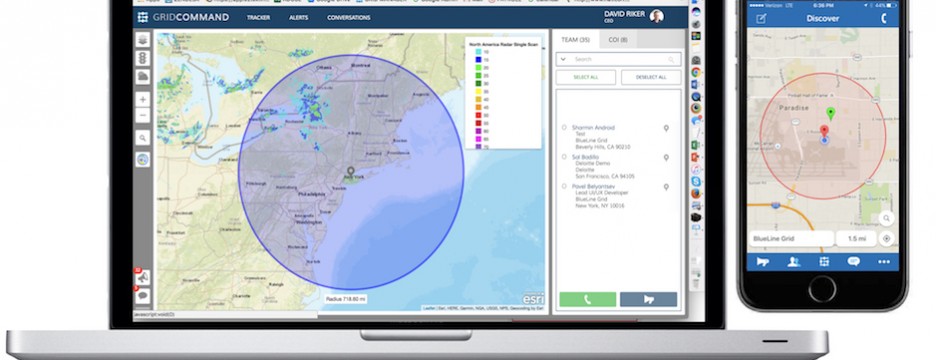Image resolution: width=936 pixels, height=360 pixels.
Task: Tap the phone call icon in Discover header
Action: 884,19
